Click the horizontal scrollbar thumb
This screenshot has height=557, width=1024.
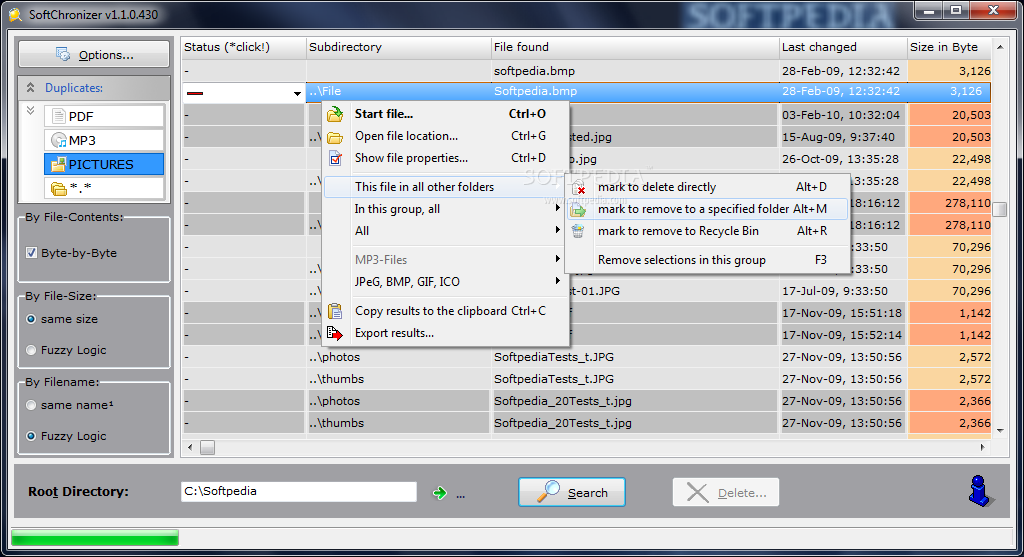207,447
